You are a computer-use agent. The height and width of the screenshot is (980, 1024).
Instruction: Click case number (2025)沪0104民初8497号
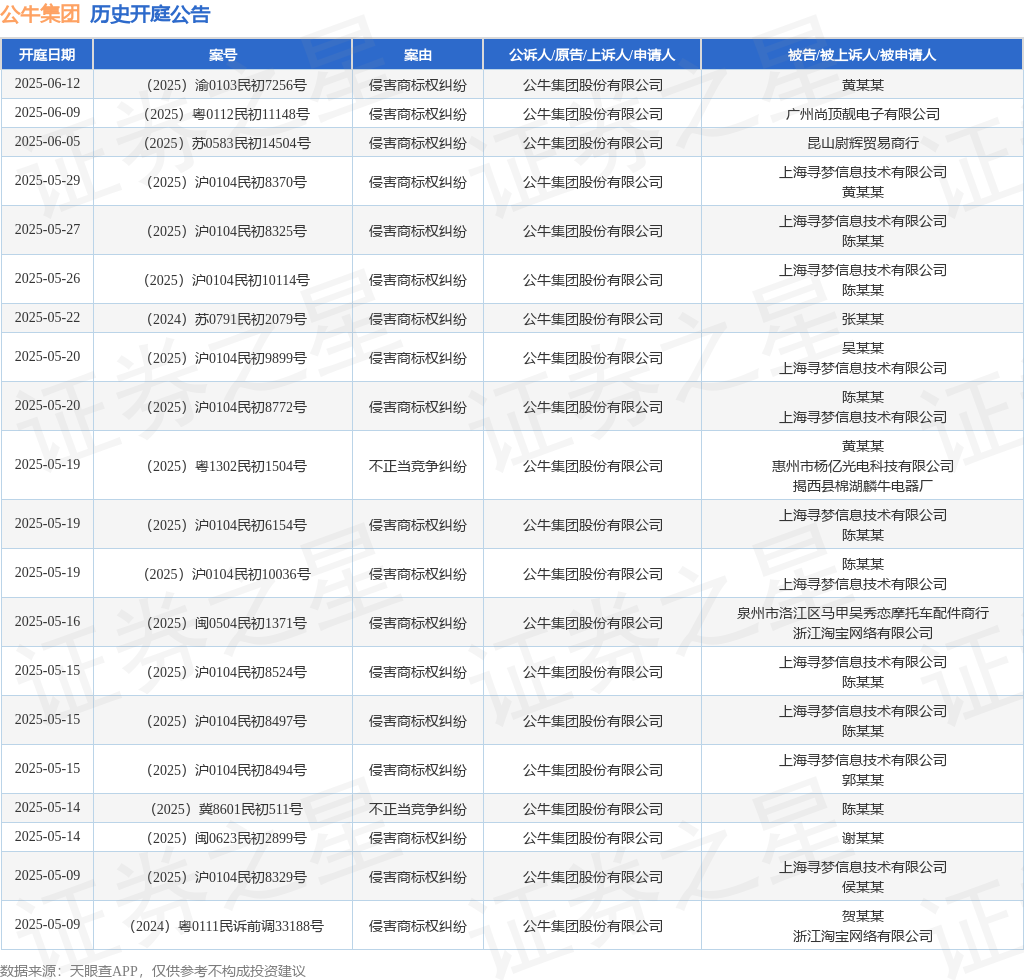pyautogui.click(x=226, y=721)
